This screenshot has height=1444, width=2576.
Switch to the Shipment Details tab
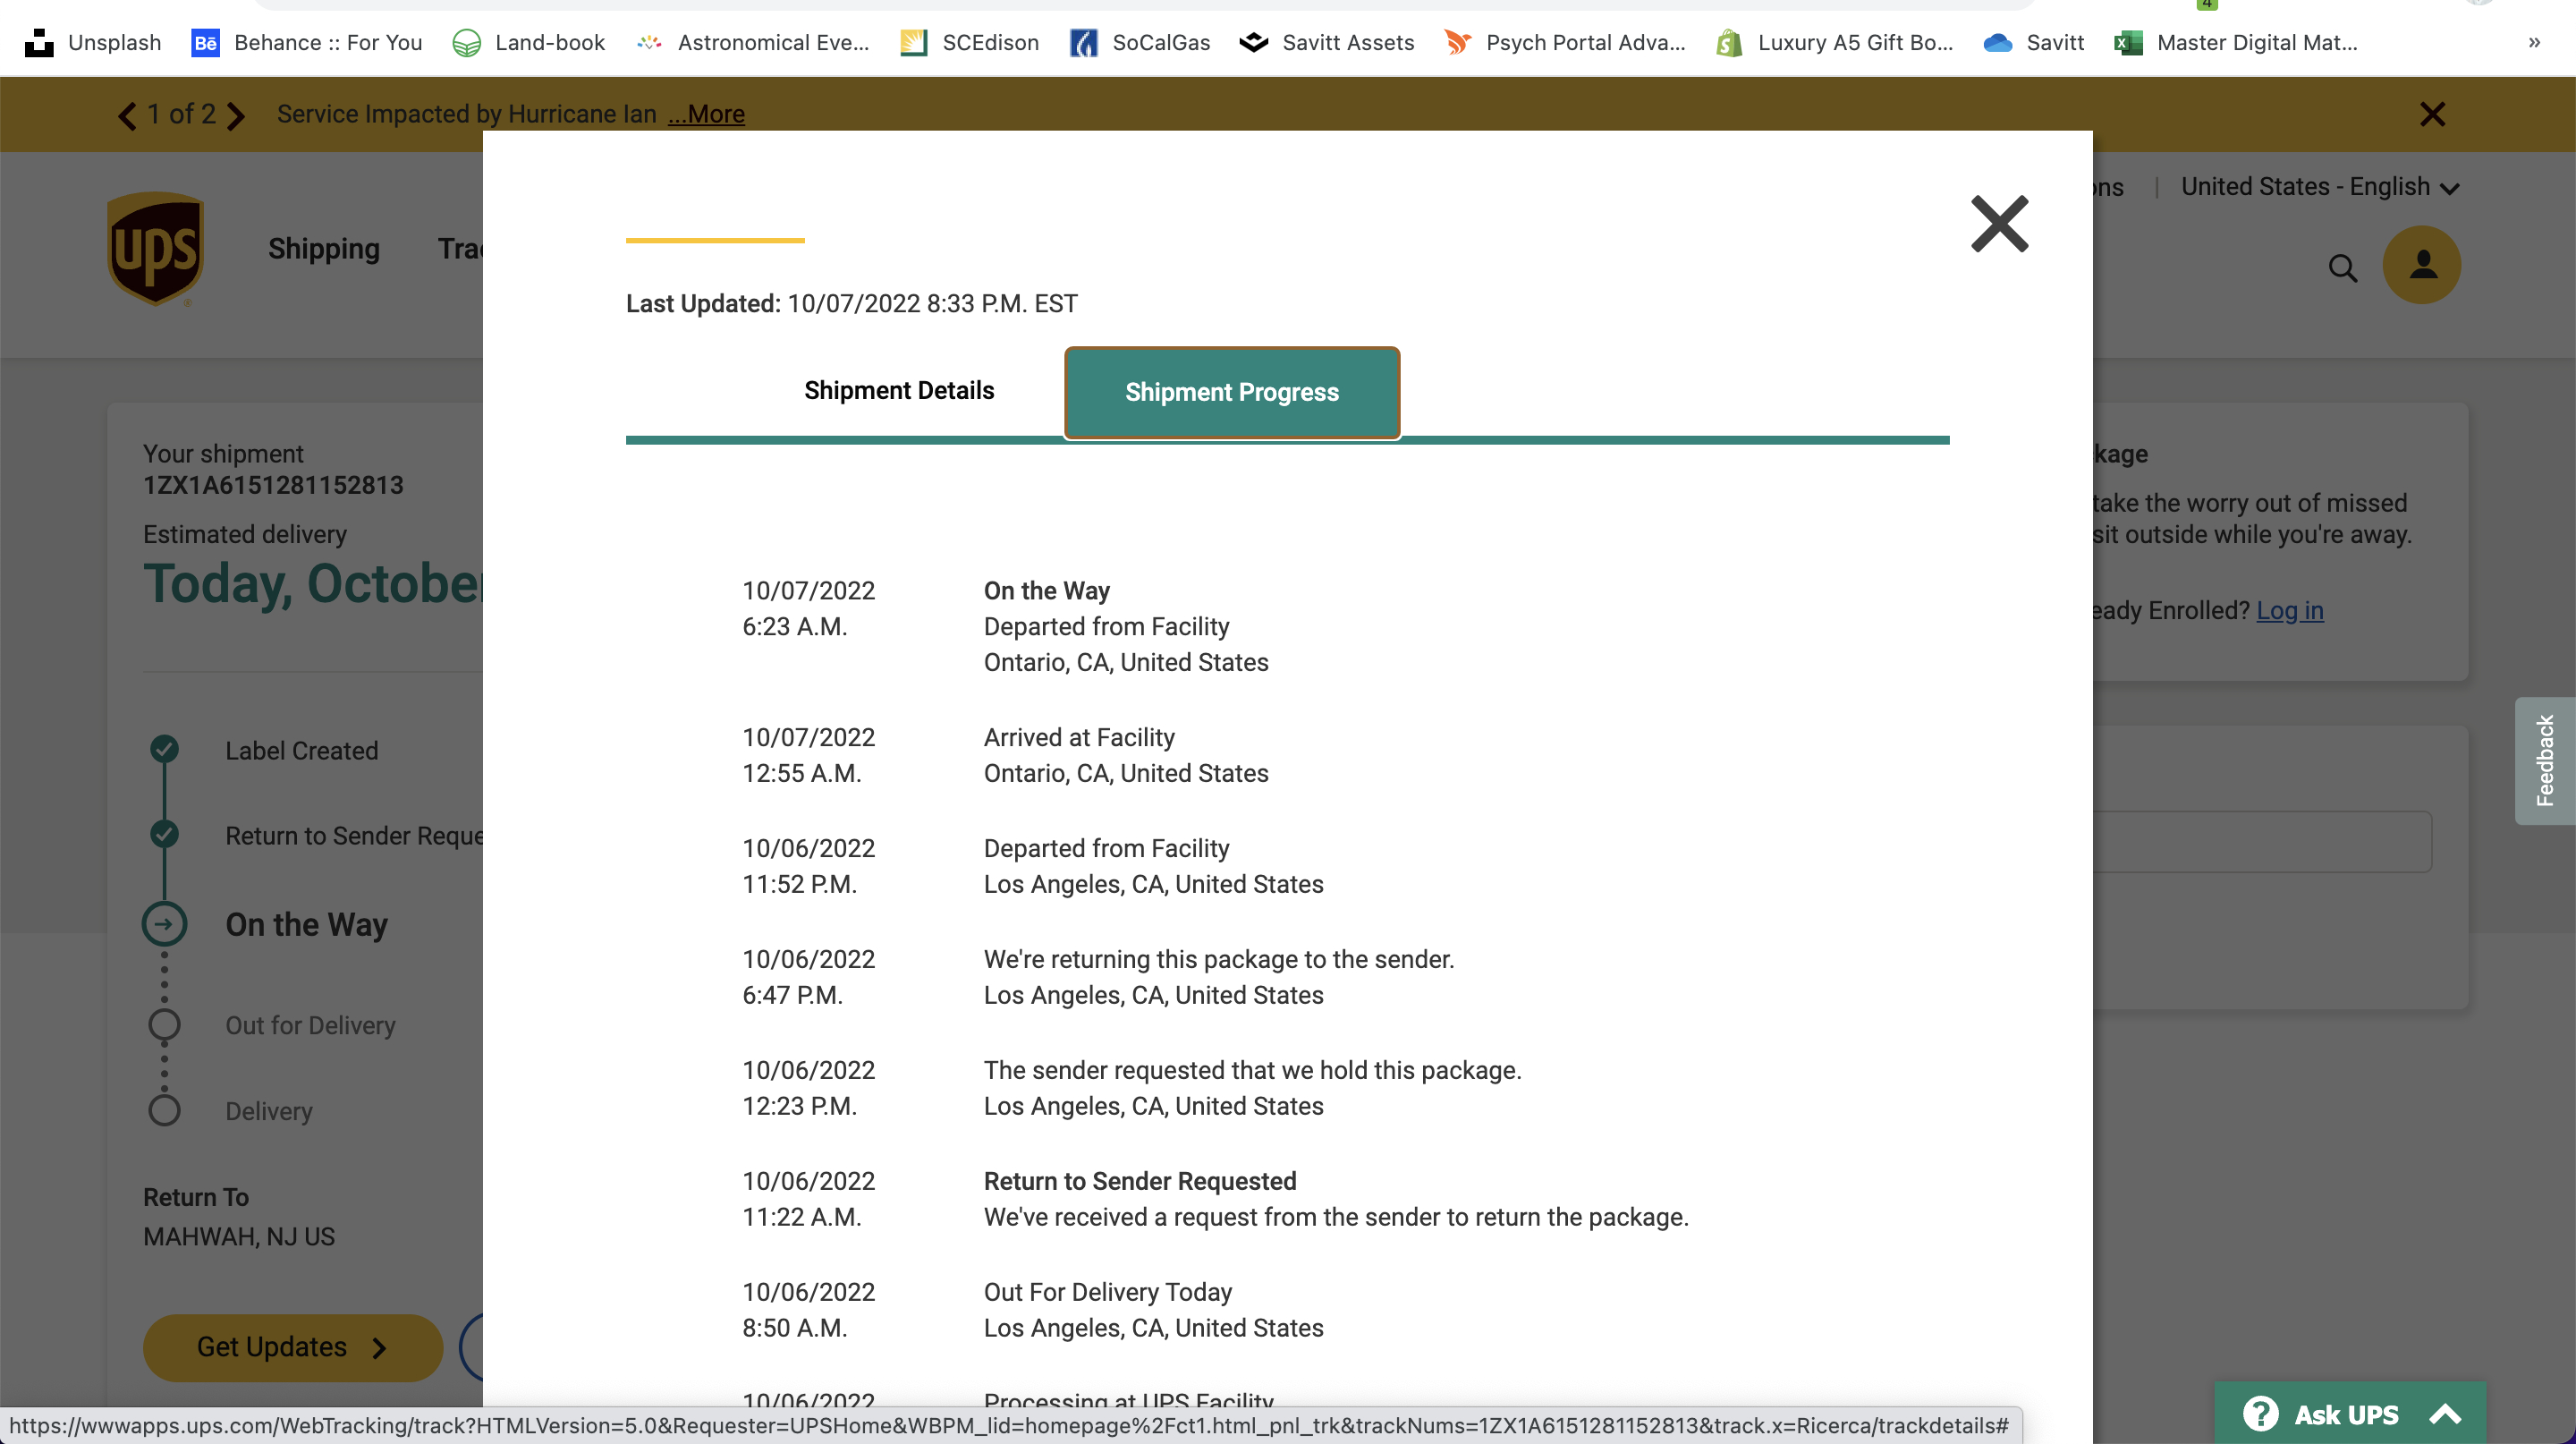click(898, 390)
